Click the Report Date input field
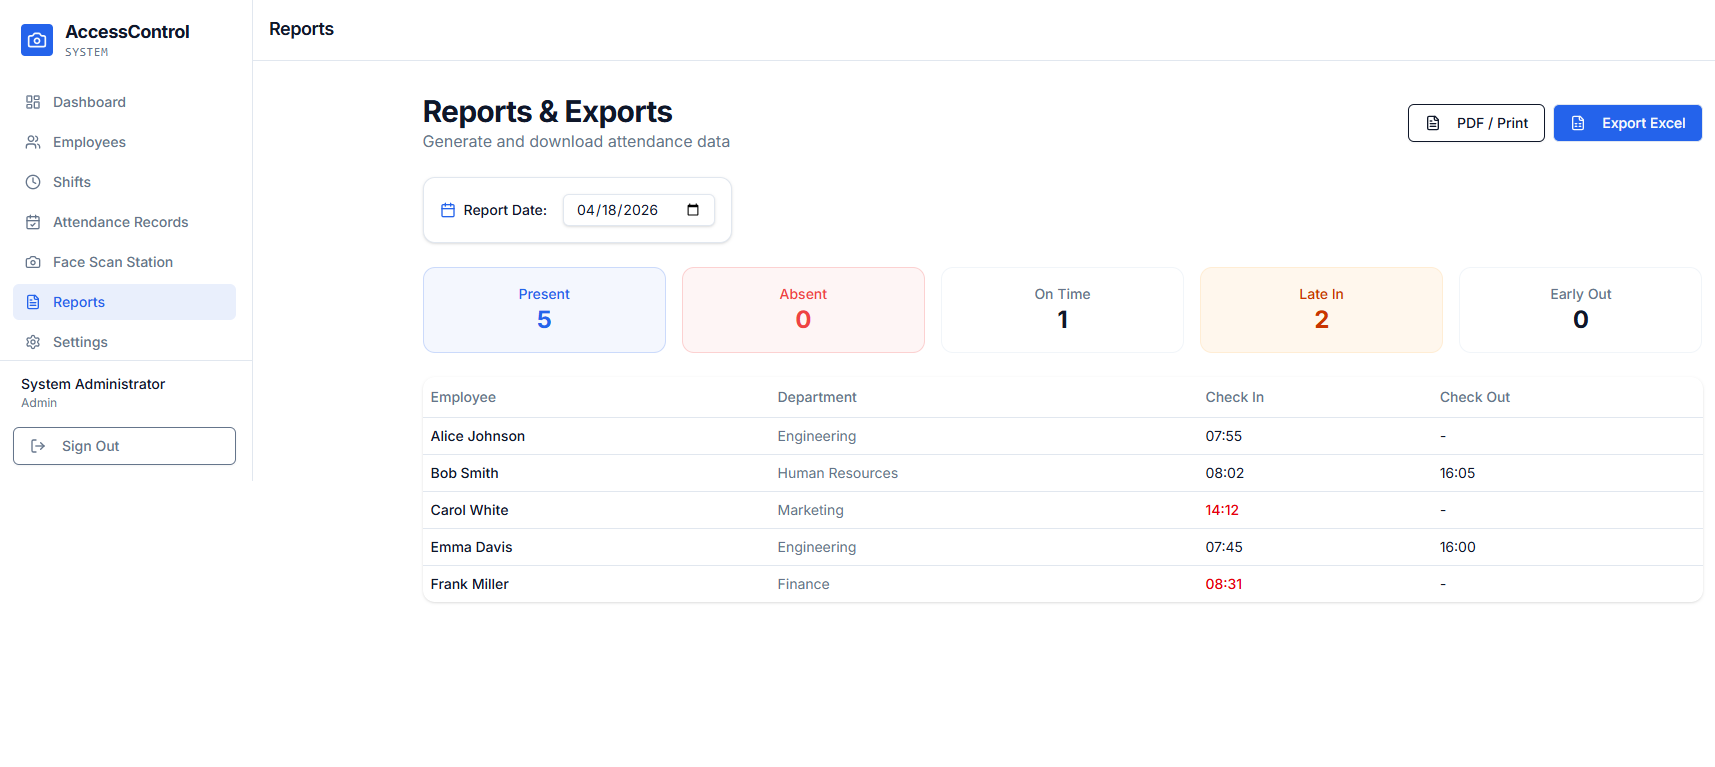The image size is (1715, 767). 618,210
